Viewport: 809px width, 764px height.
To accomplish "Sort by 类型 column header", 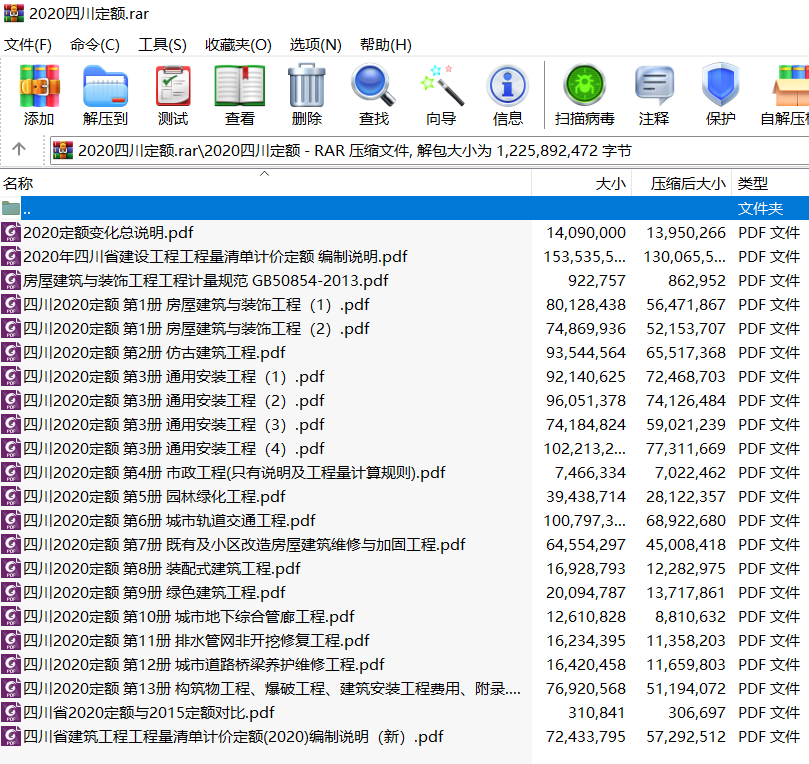I will (771, 183).
